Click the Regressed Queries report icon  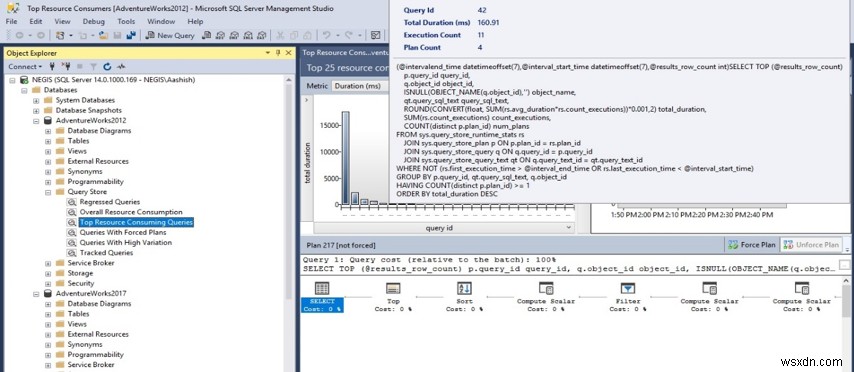tap(72, 202)
